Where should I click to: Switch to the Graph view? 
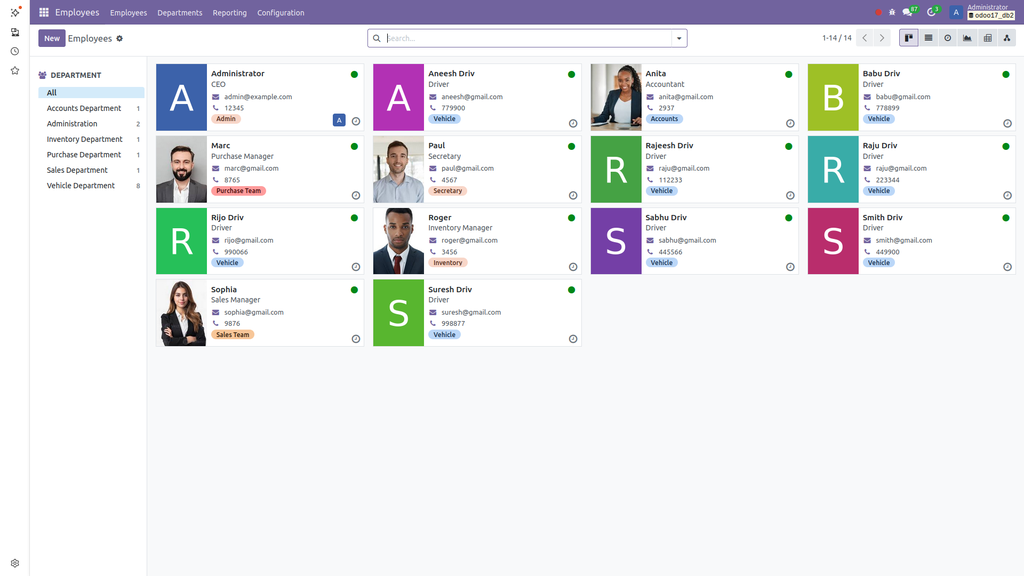coord(966,38)
